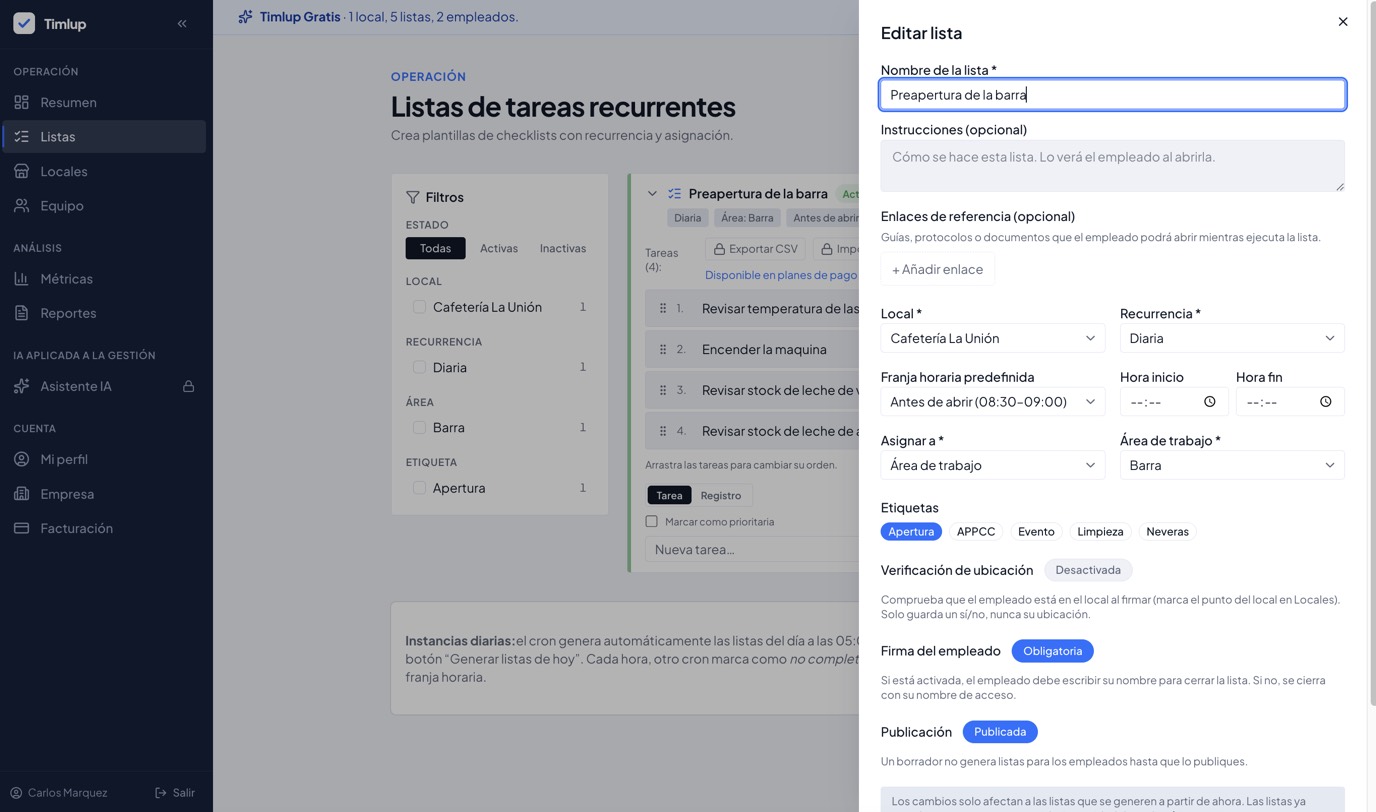The width and height of the screenshot is (1376, 812).
Task: Open the Recurrencia dropdown
Action: point(1232,338)
